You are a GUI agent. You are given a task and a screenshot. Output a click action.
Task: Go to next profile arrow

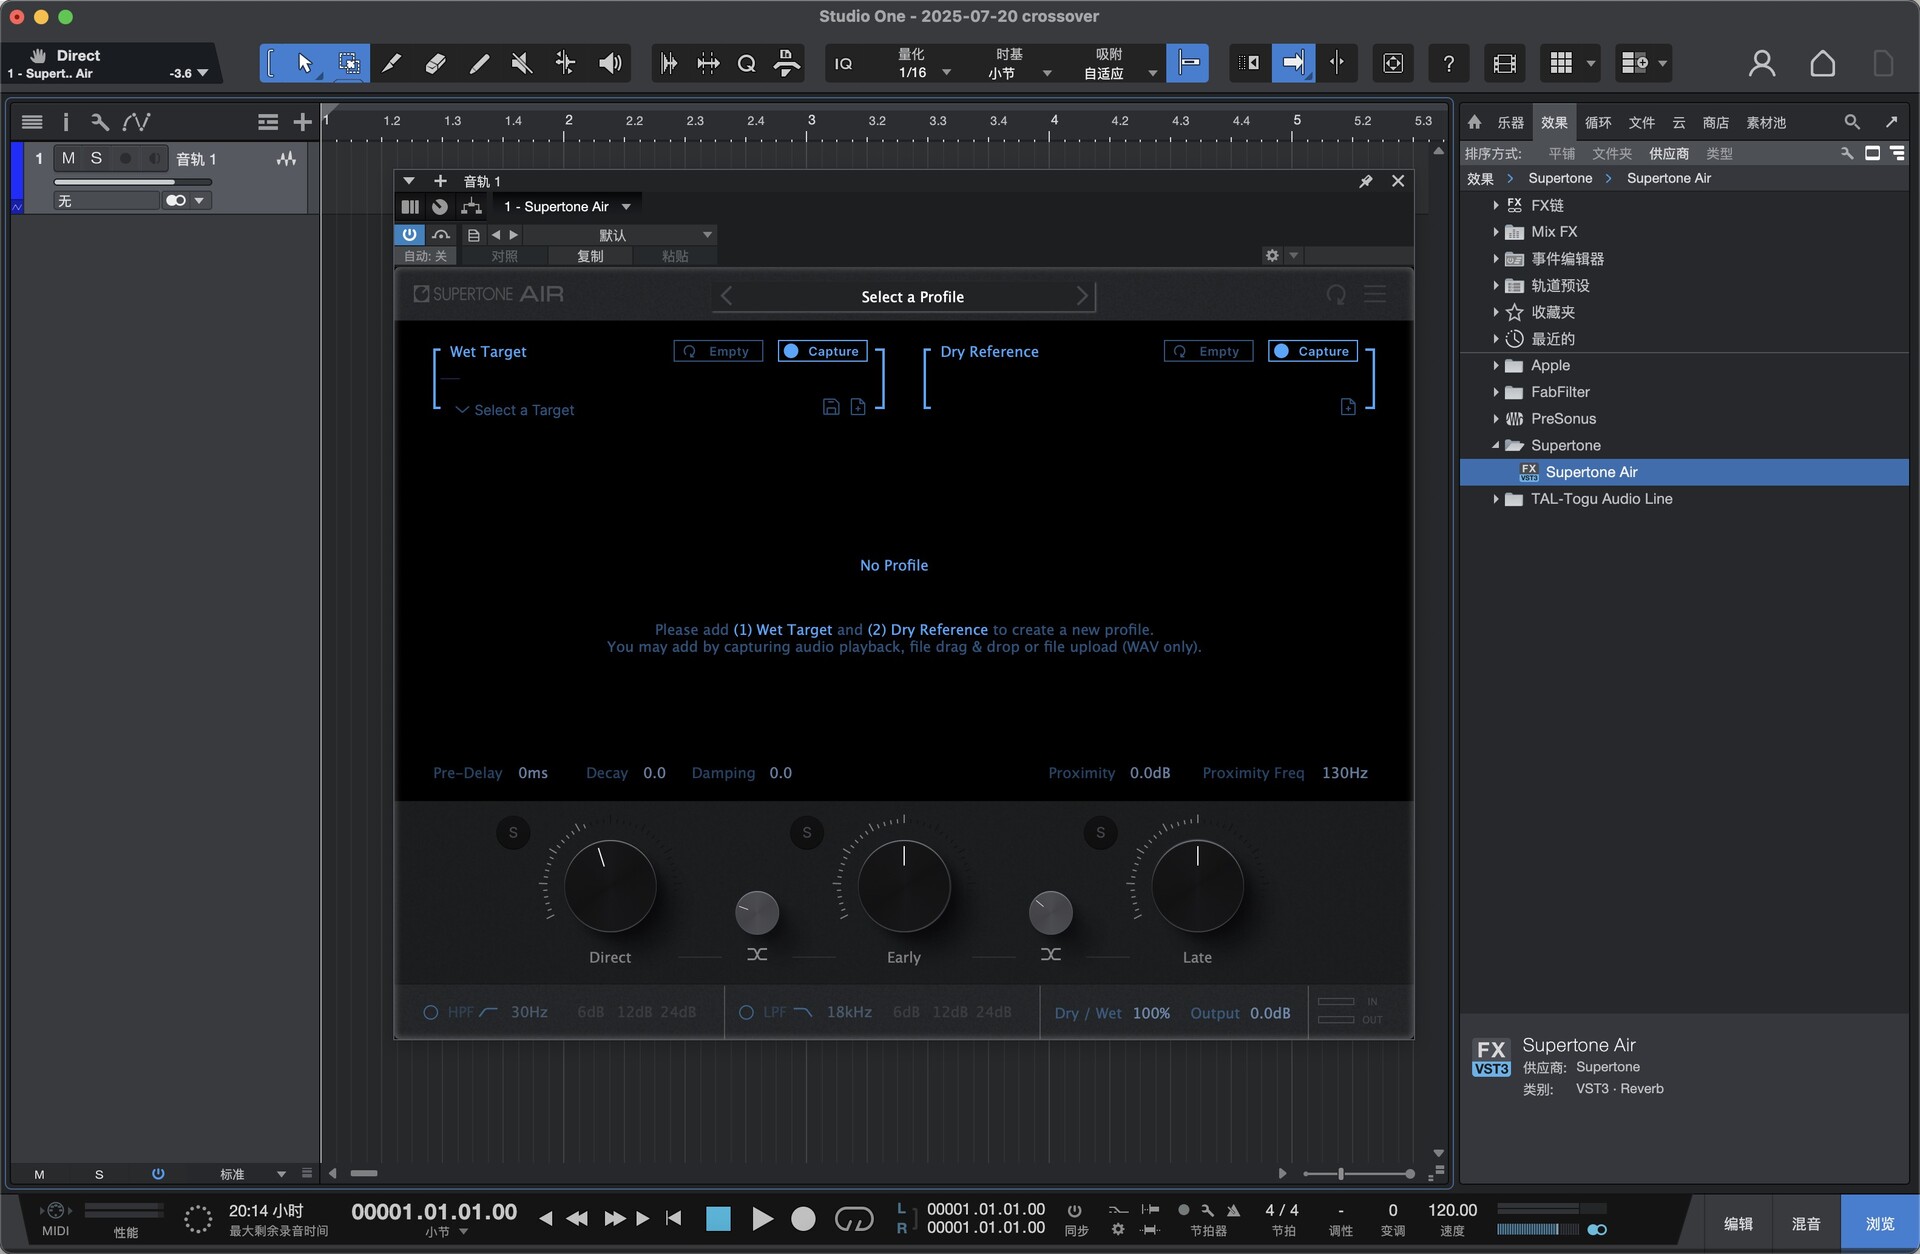(x=1082, y=296)
